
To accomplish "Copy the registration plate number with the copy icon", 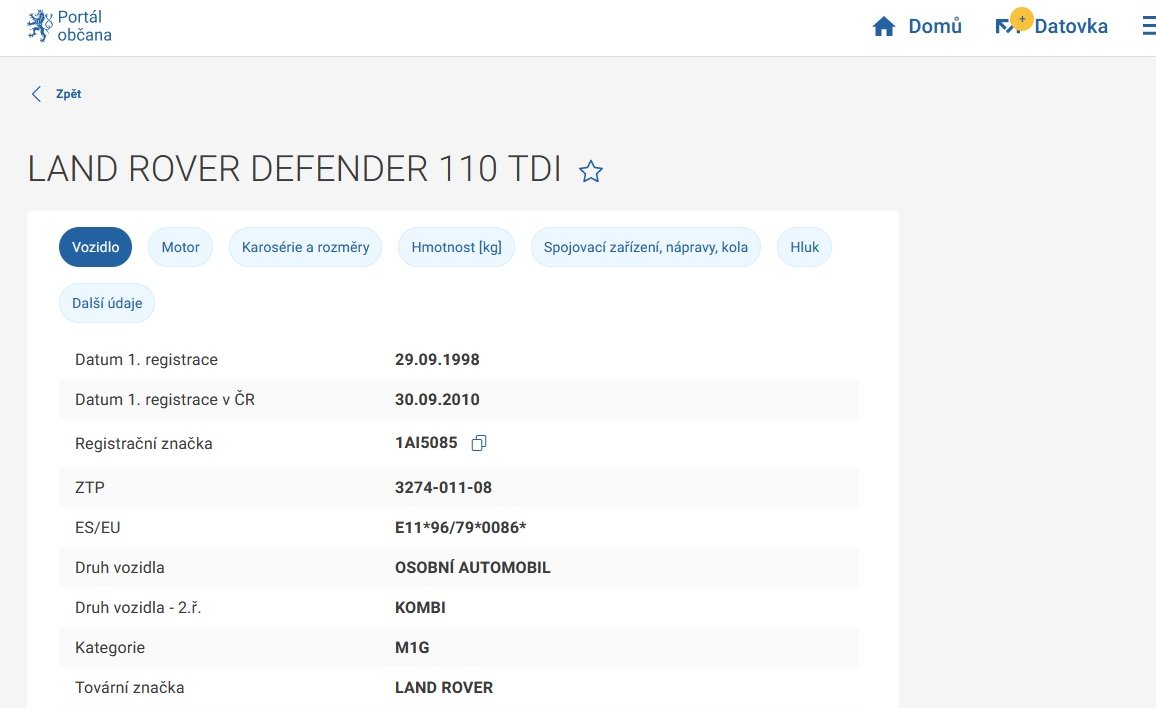I will [479, 443].
